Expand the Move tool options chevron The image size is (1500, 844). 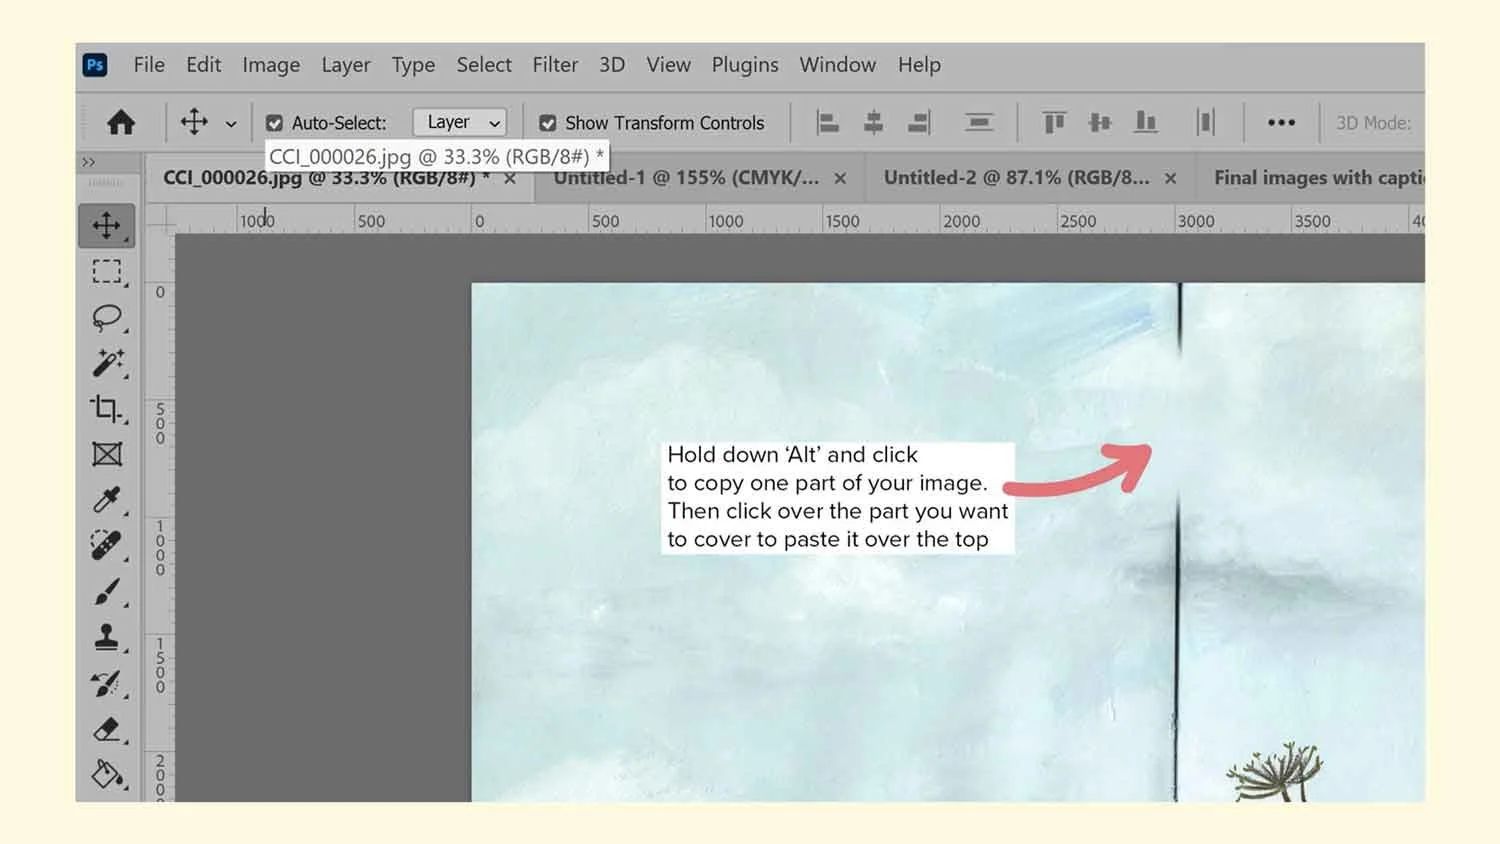click(x=231, y=122)
